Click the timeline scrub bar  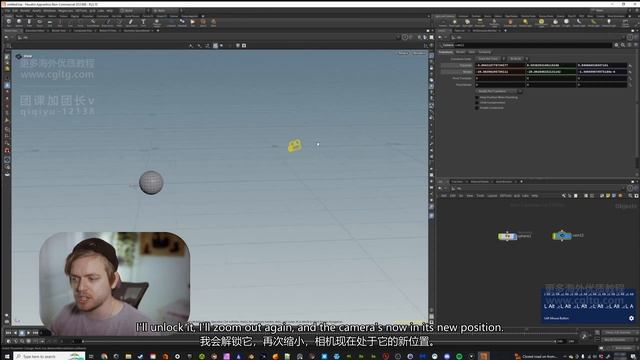[318, 341]
